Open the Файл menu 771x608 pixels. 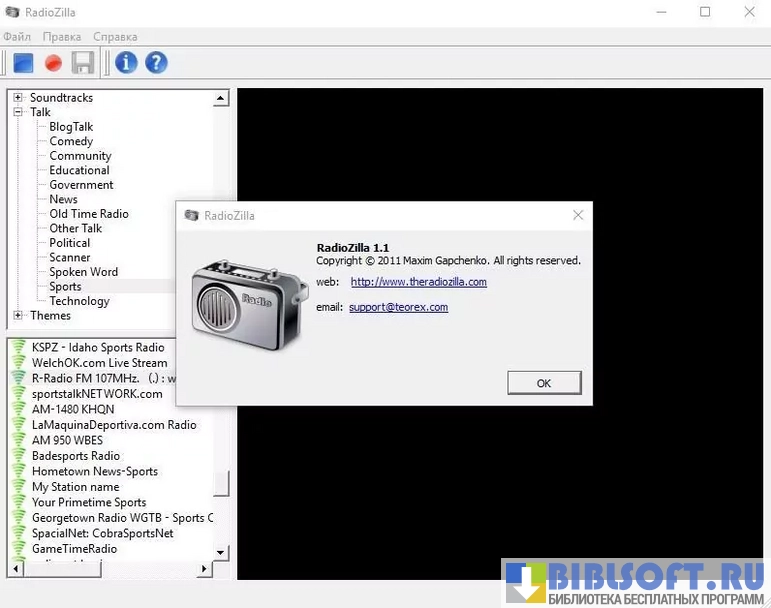17,37
